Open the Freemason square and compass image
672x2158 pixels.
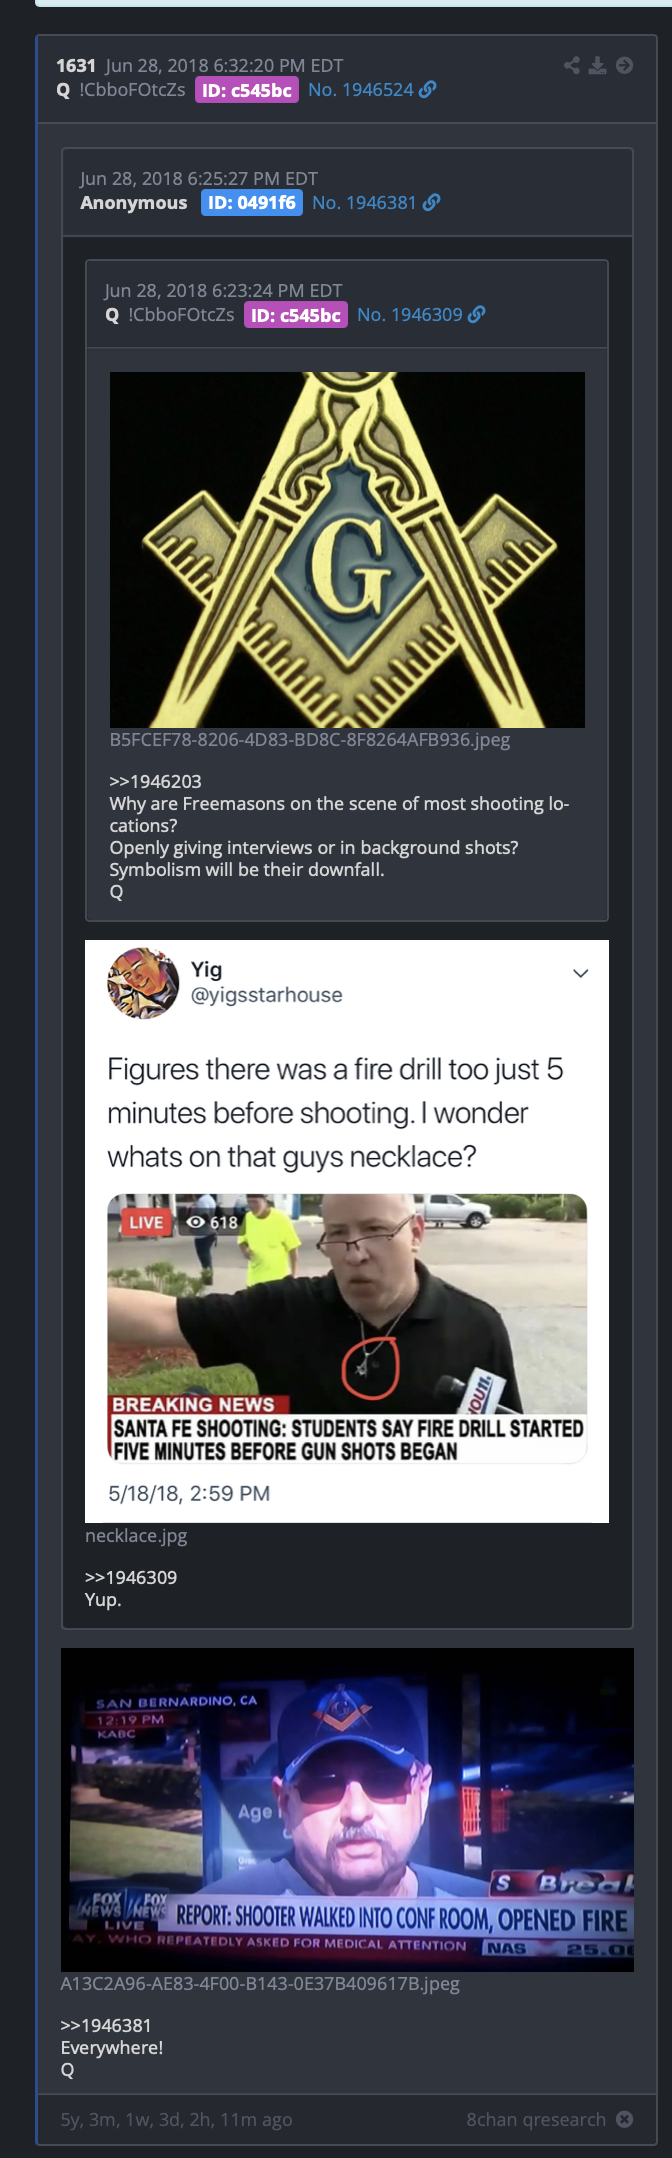pyautogui.click(x=347, y=550)
